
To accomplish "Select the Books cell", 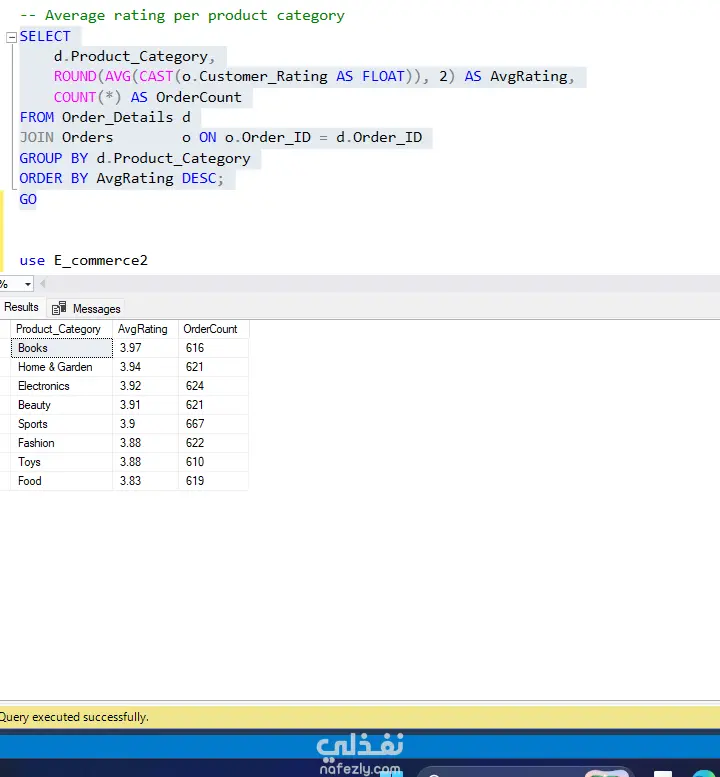I will click(62, 348).
